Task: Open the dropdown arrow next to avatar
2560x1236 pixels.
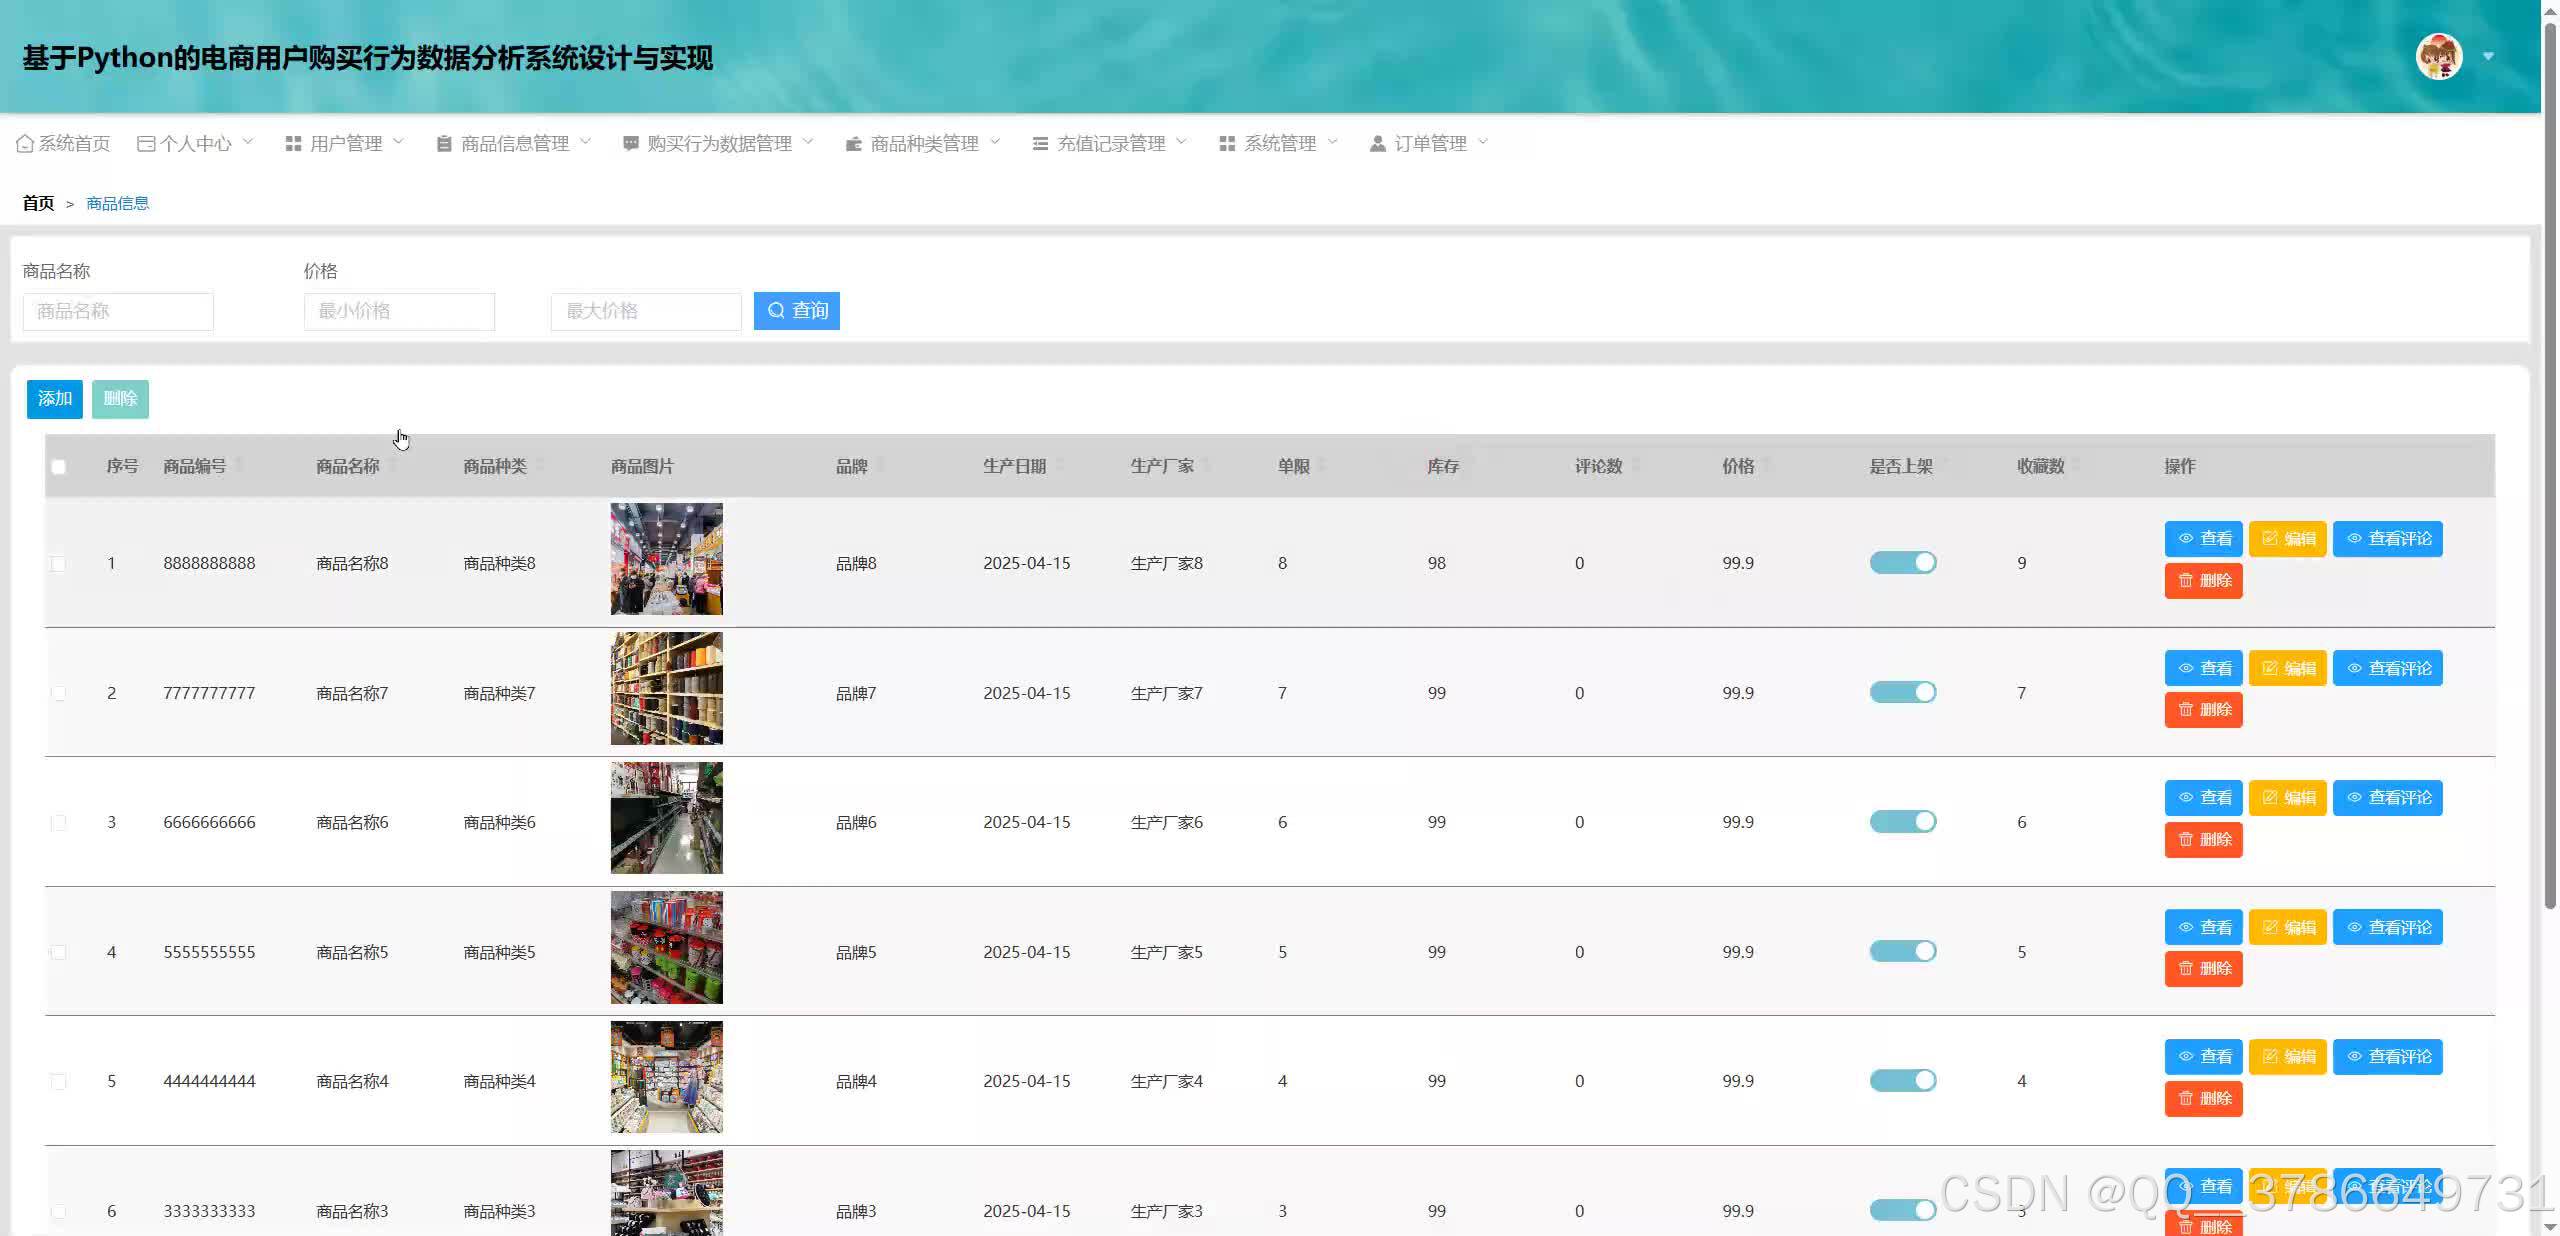Action: tap(2488, 57)
